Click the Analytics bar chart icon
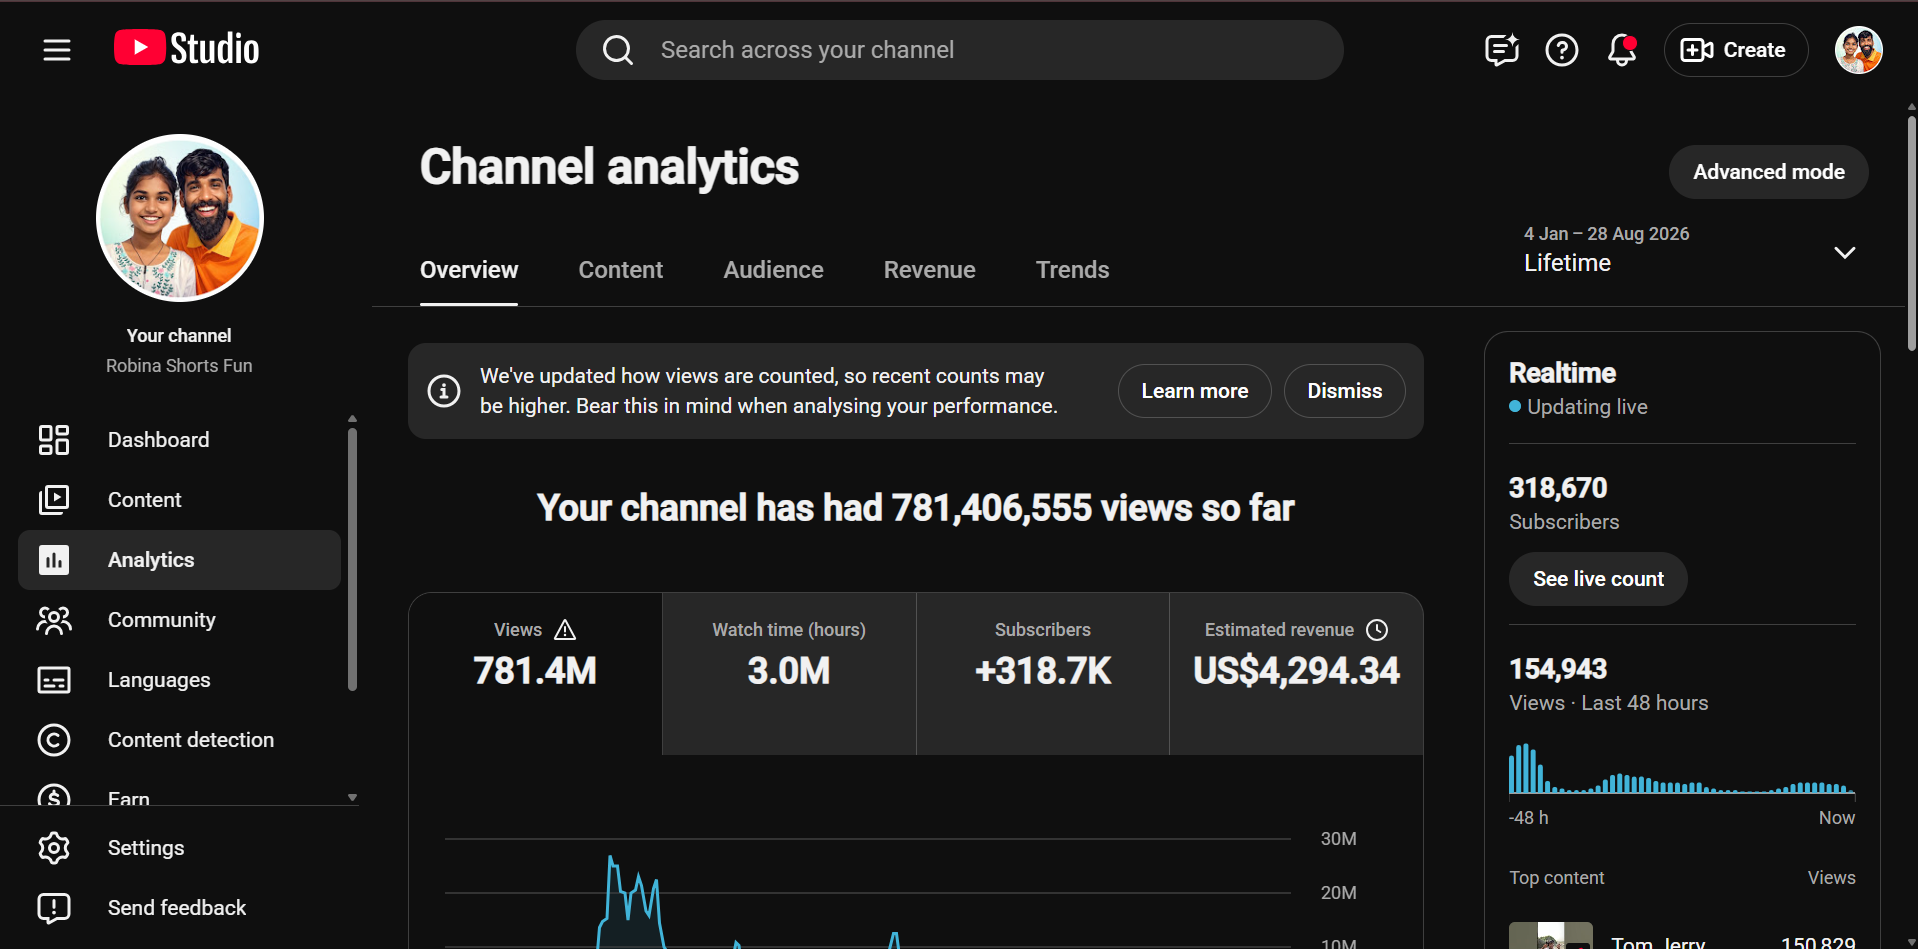1918x949 pixels. (54, 560)
